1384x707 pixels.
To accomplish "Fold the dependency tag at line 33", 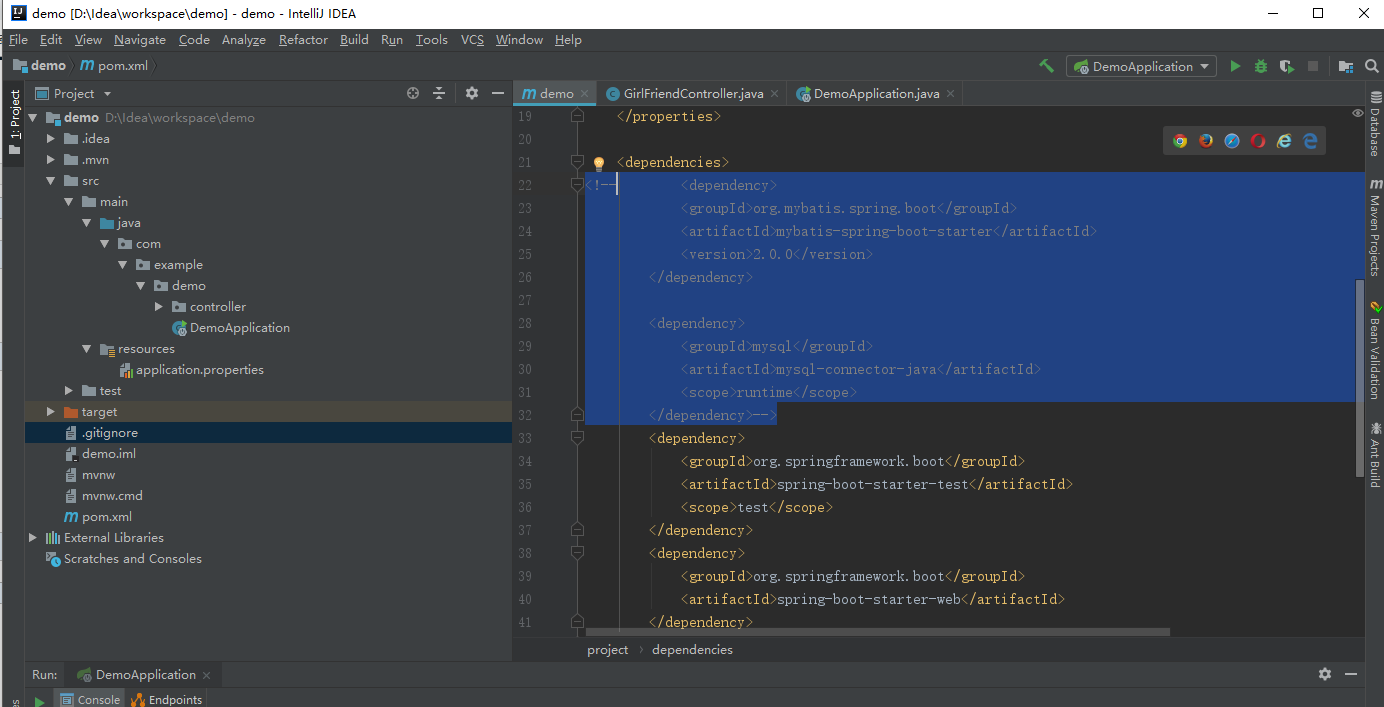I will [x=577, y=438].
